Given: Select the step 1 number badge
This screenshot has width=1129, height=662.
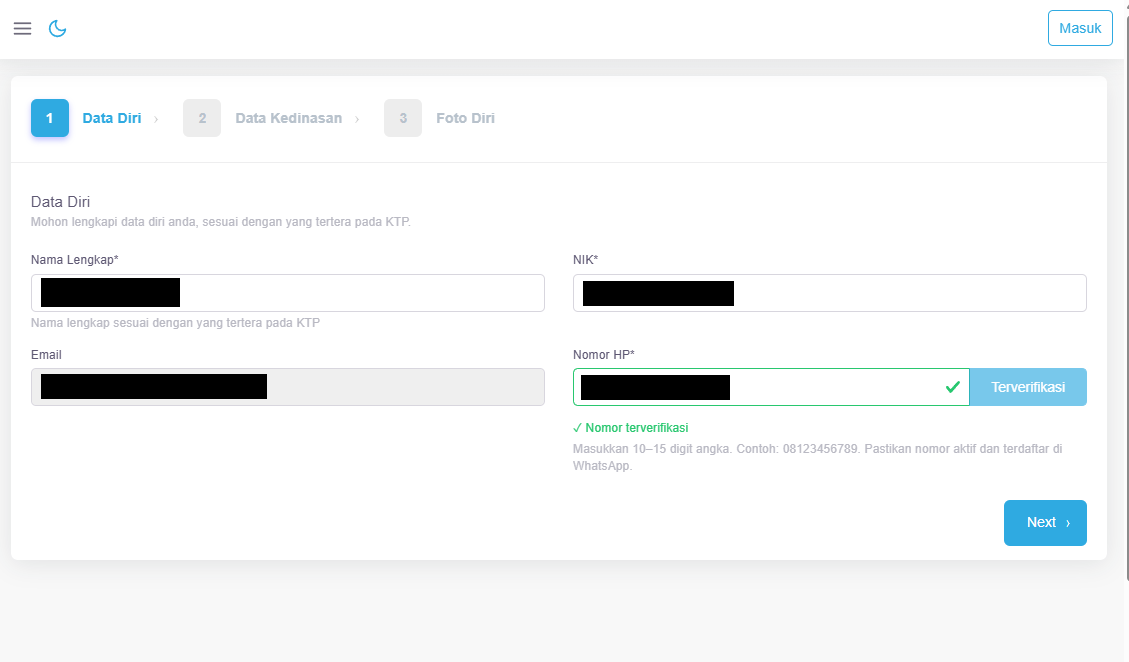Looking at the screenshot, I should coord(50,118).
